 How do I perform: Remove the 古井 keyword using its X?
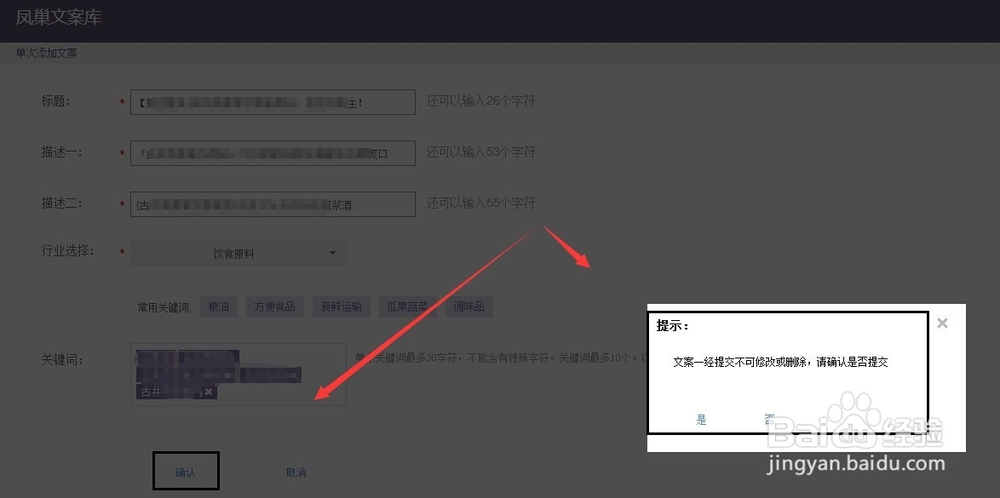click(209, 392)
